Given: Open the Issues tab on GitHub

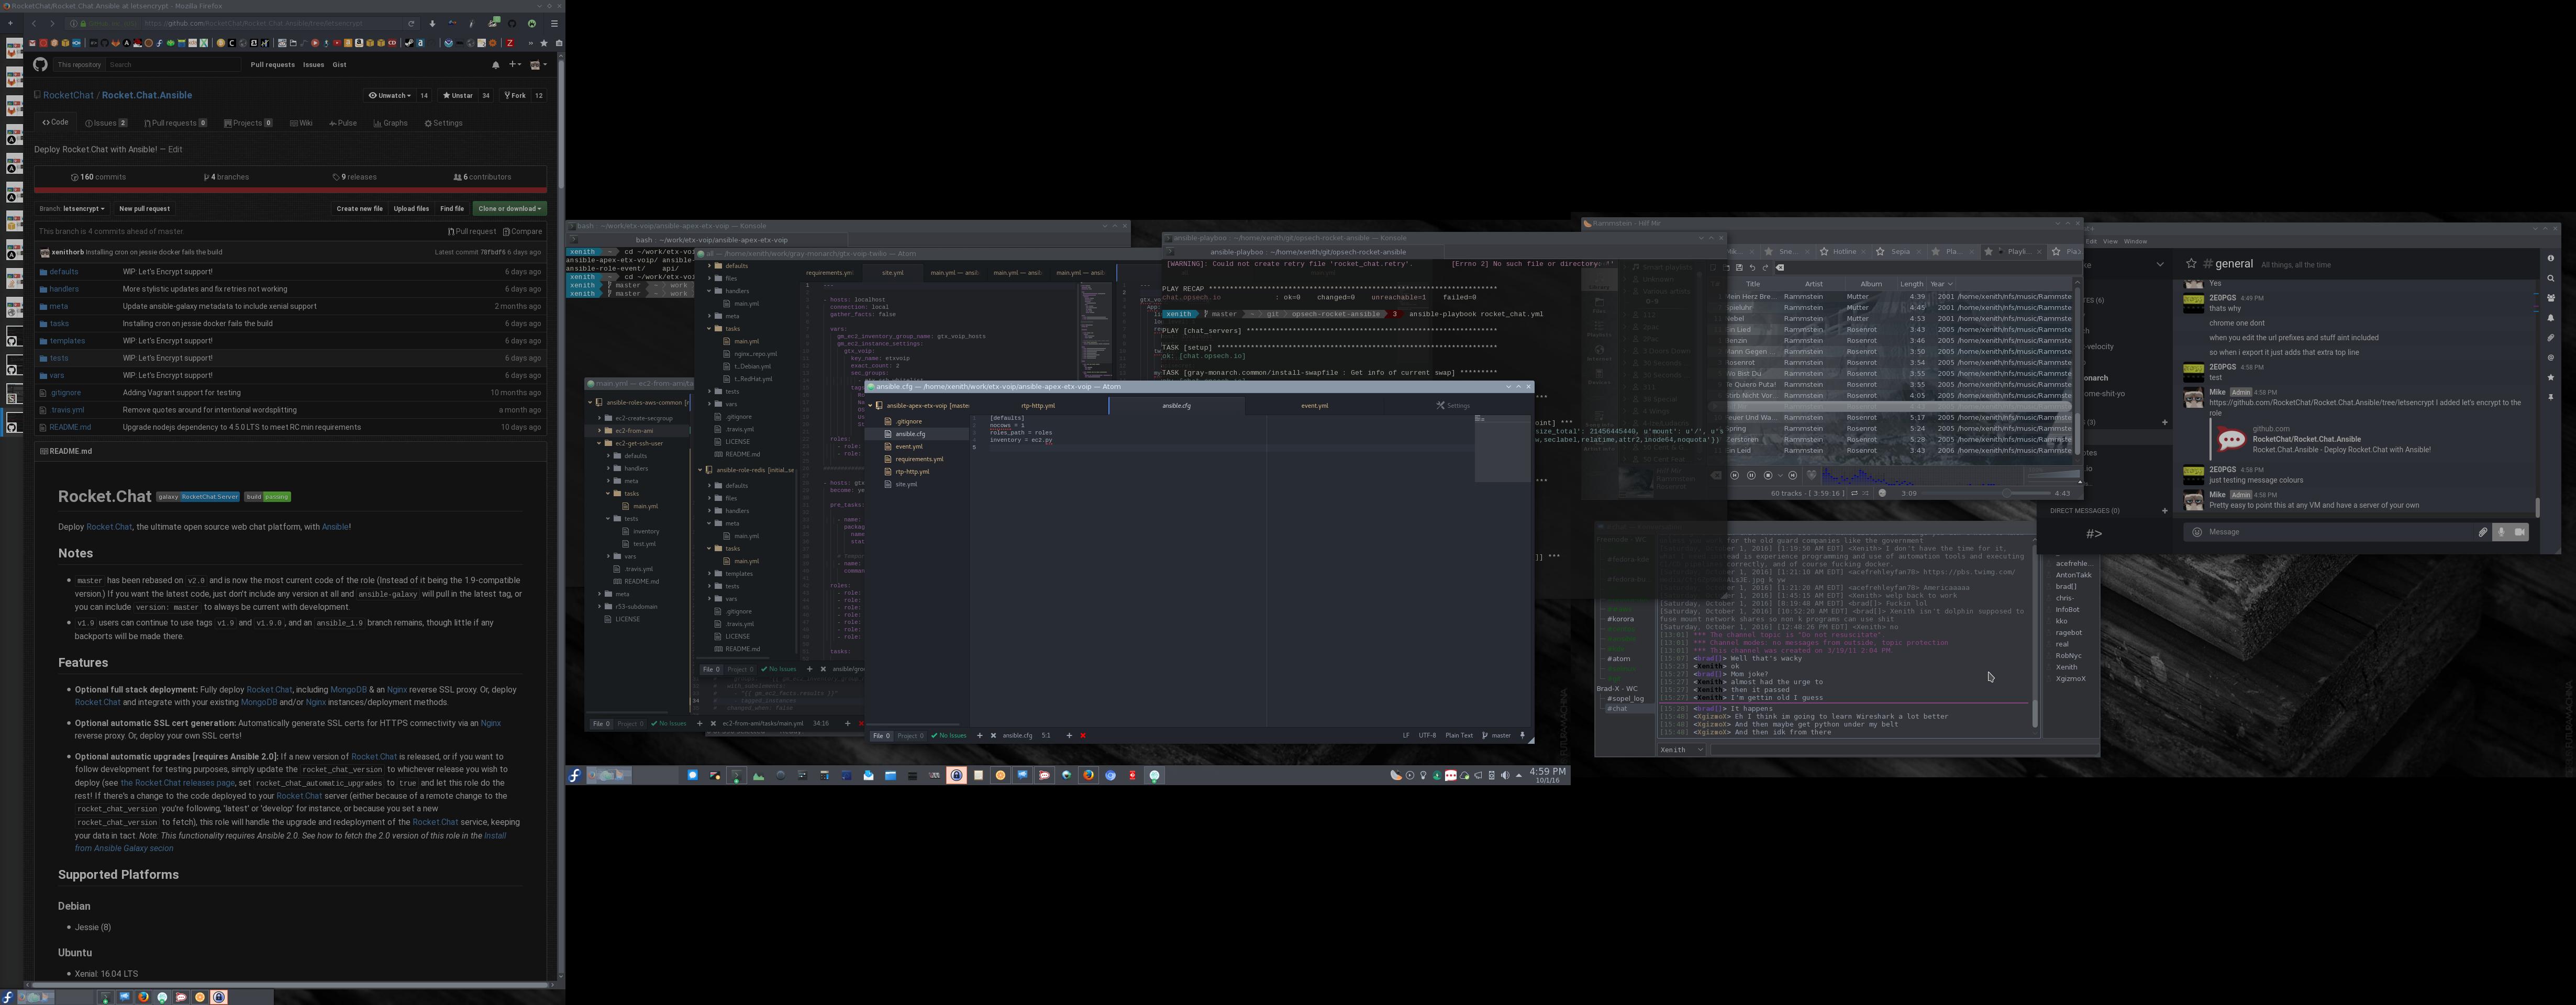Looking at the screenshot, I should point(106,123).
